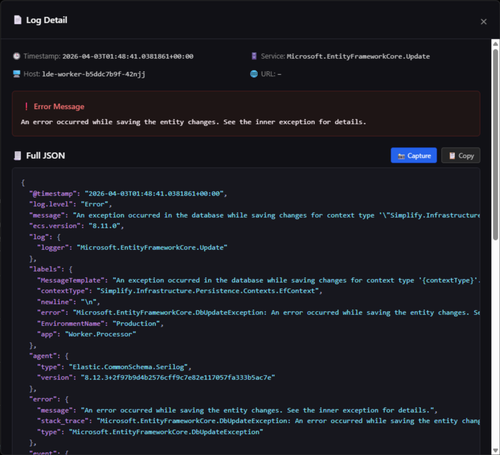
Task: Click the Capture button
Action: click(x=414, y=155)
